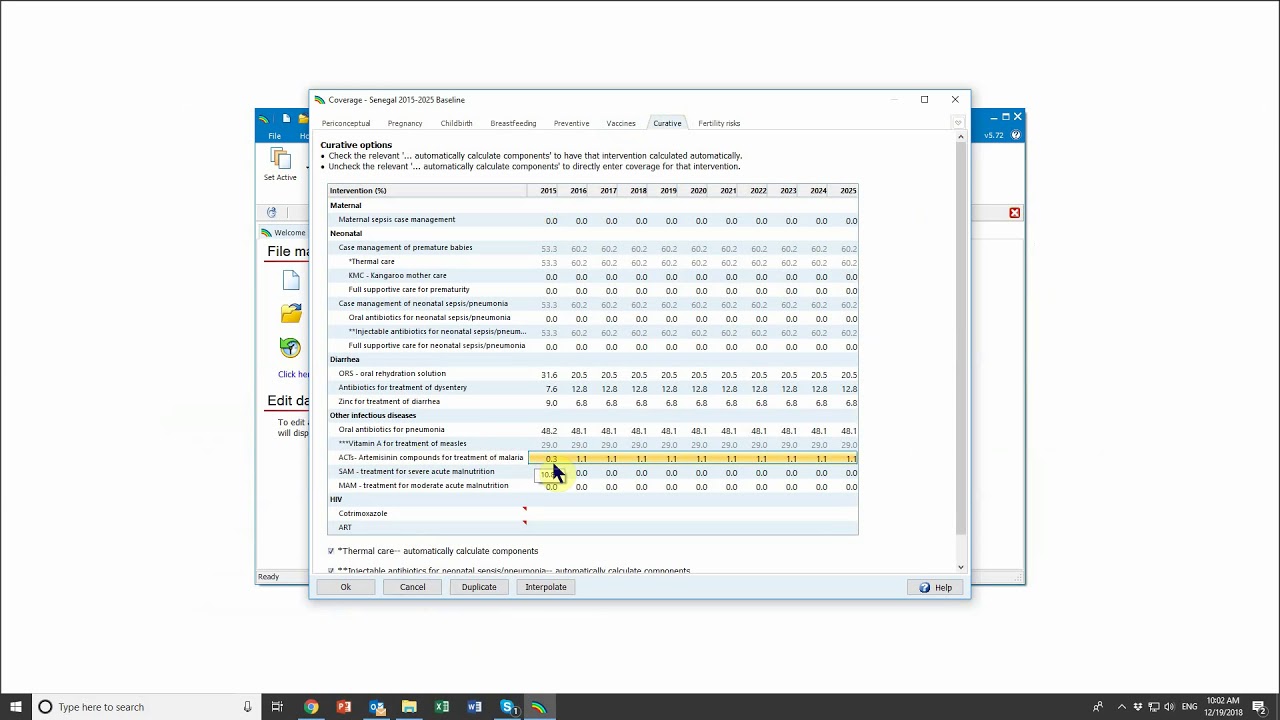Image resolution: width=1280 pixels, height=720 pixels.
Task: Click the red X close-tab icon in background window
Action: pos(1014,212)
